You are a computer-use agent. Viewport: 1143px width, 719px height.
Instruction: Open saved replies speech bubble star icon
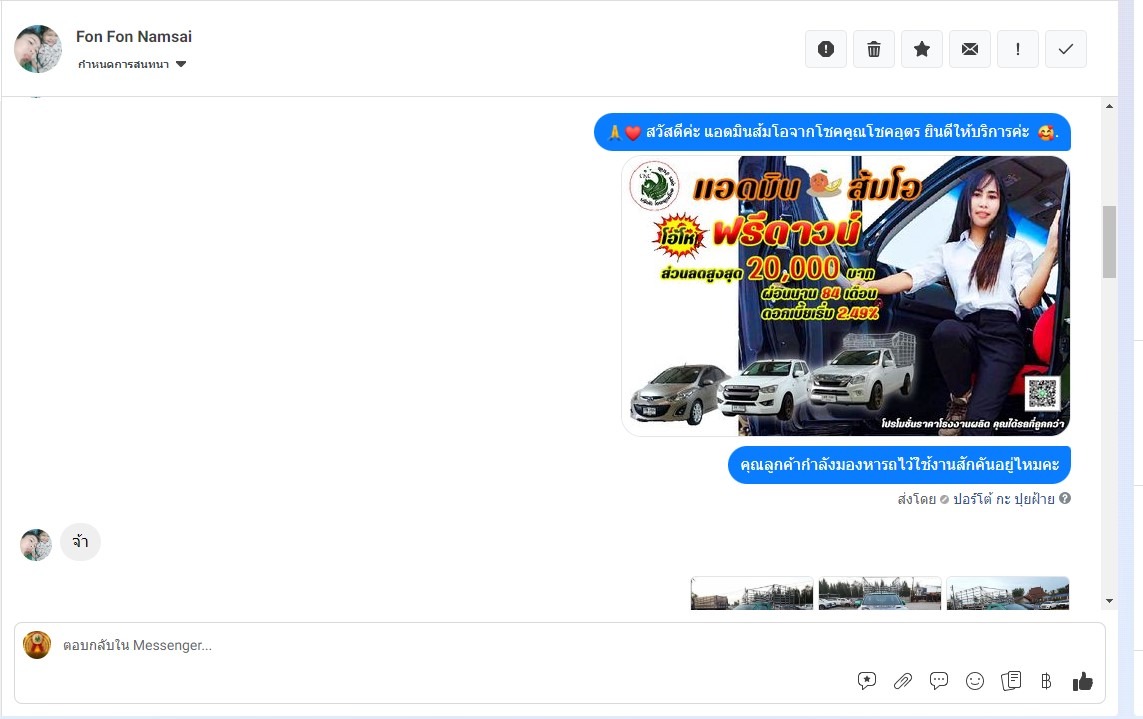click(867, 681)
